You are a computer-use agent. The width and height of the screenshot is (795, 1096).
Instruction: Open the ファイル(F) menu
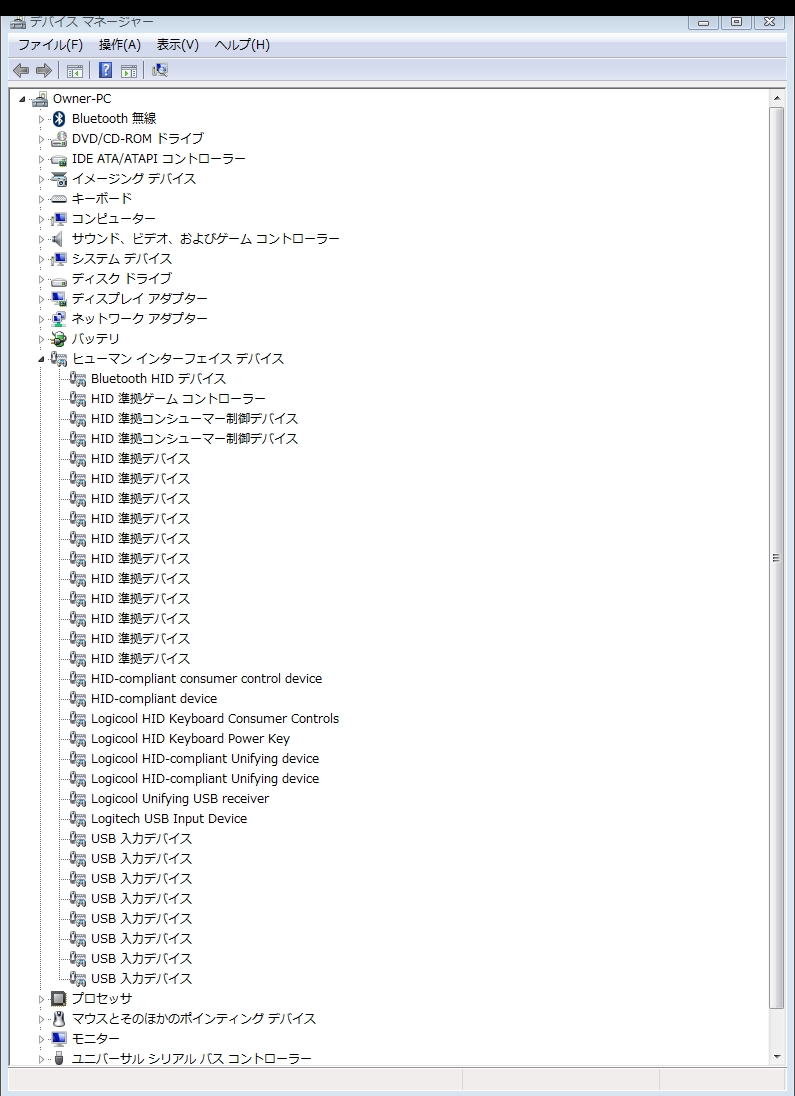50,45
